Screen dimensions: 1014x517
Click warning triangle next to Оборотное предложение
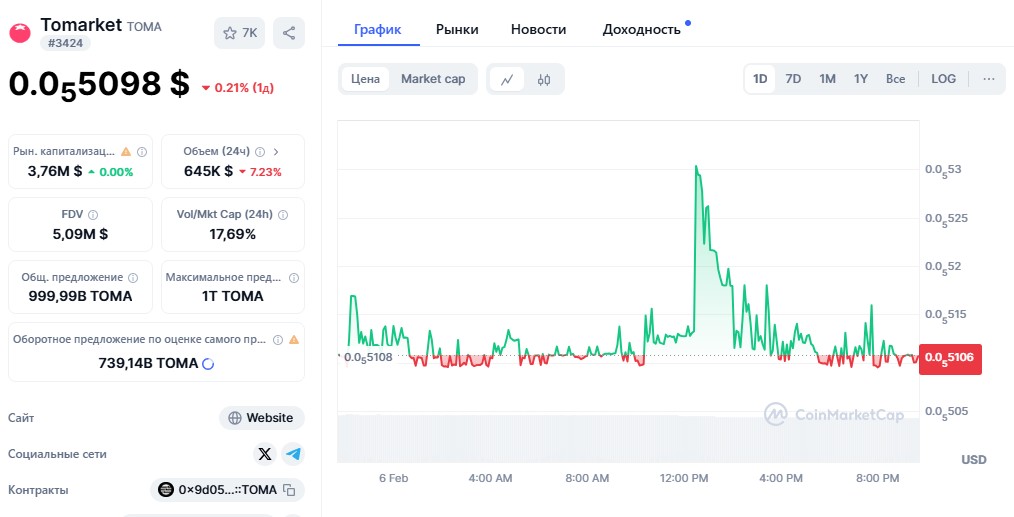click(x=294, y=339)
